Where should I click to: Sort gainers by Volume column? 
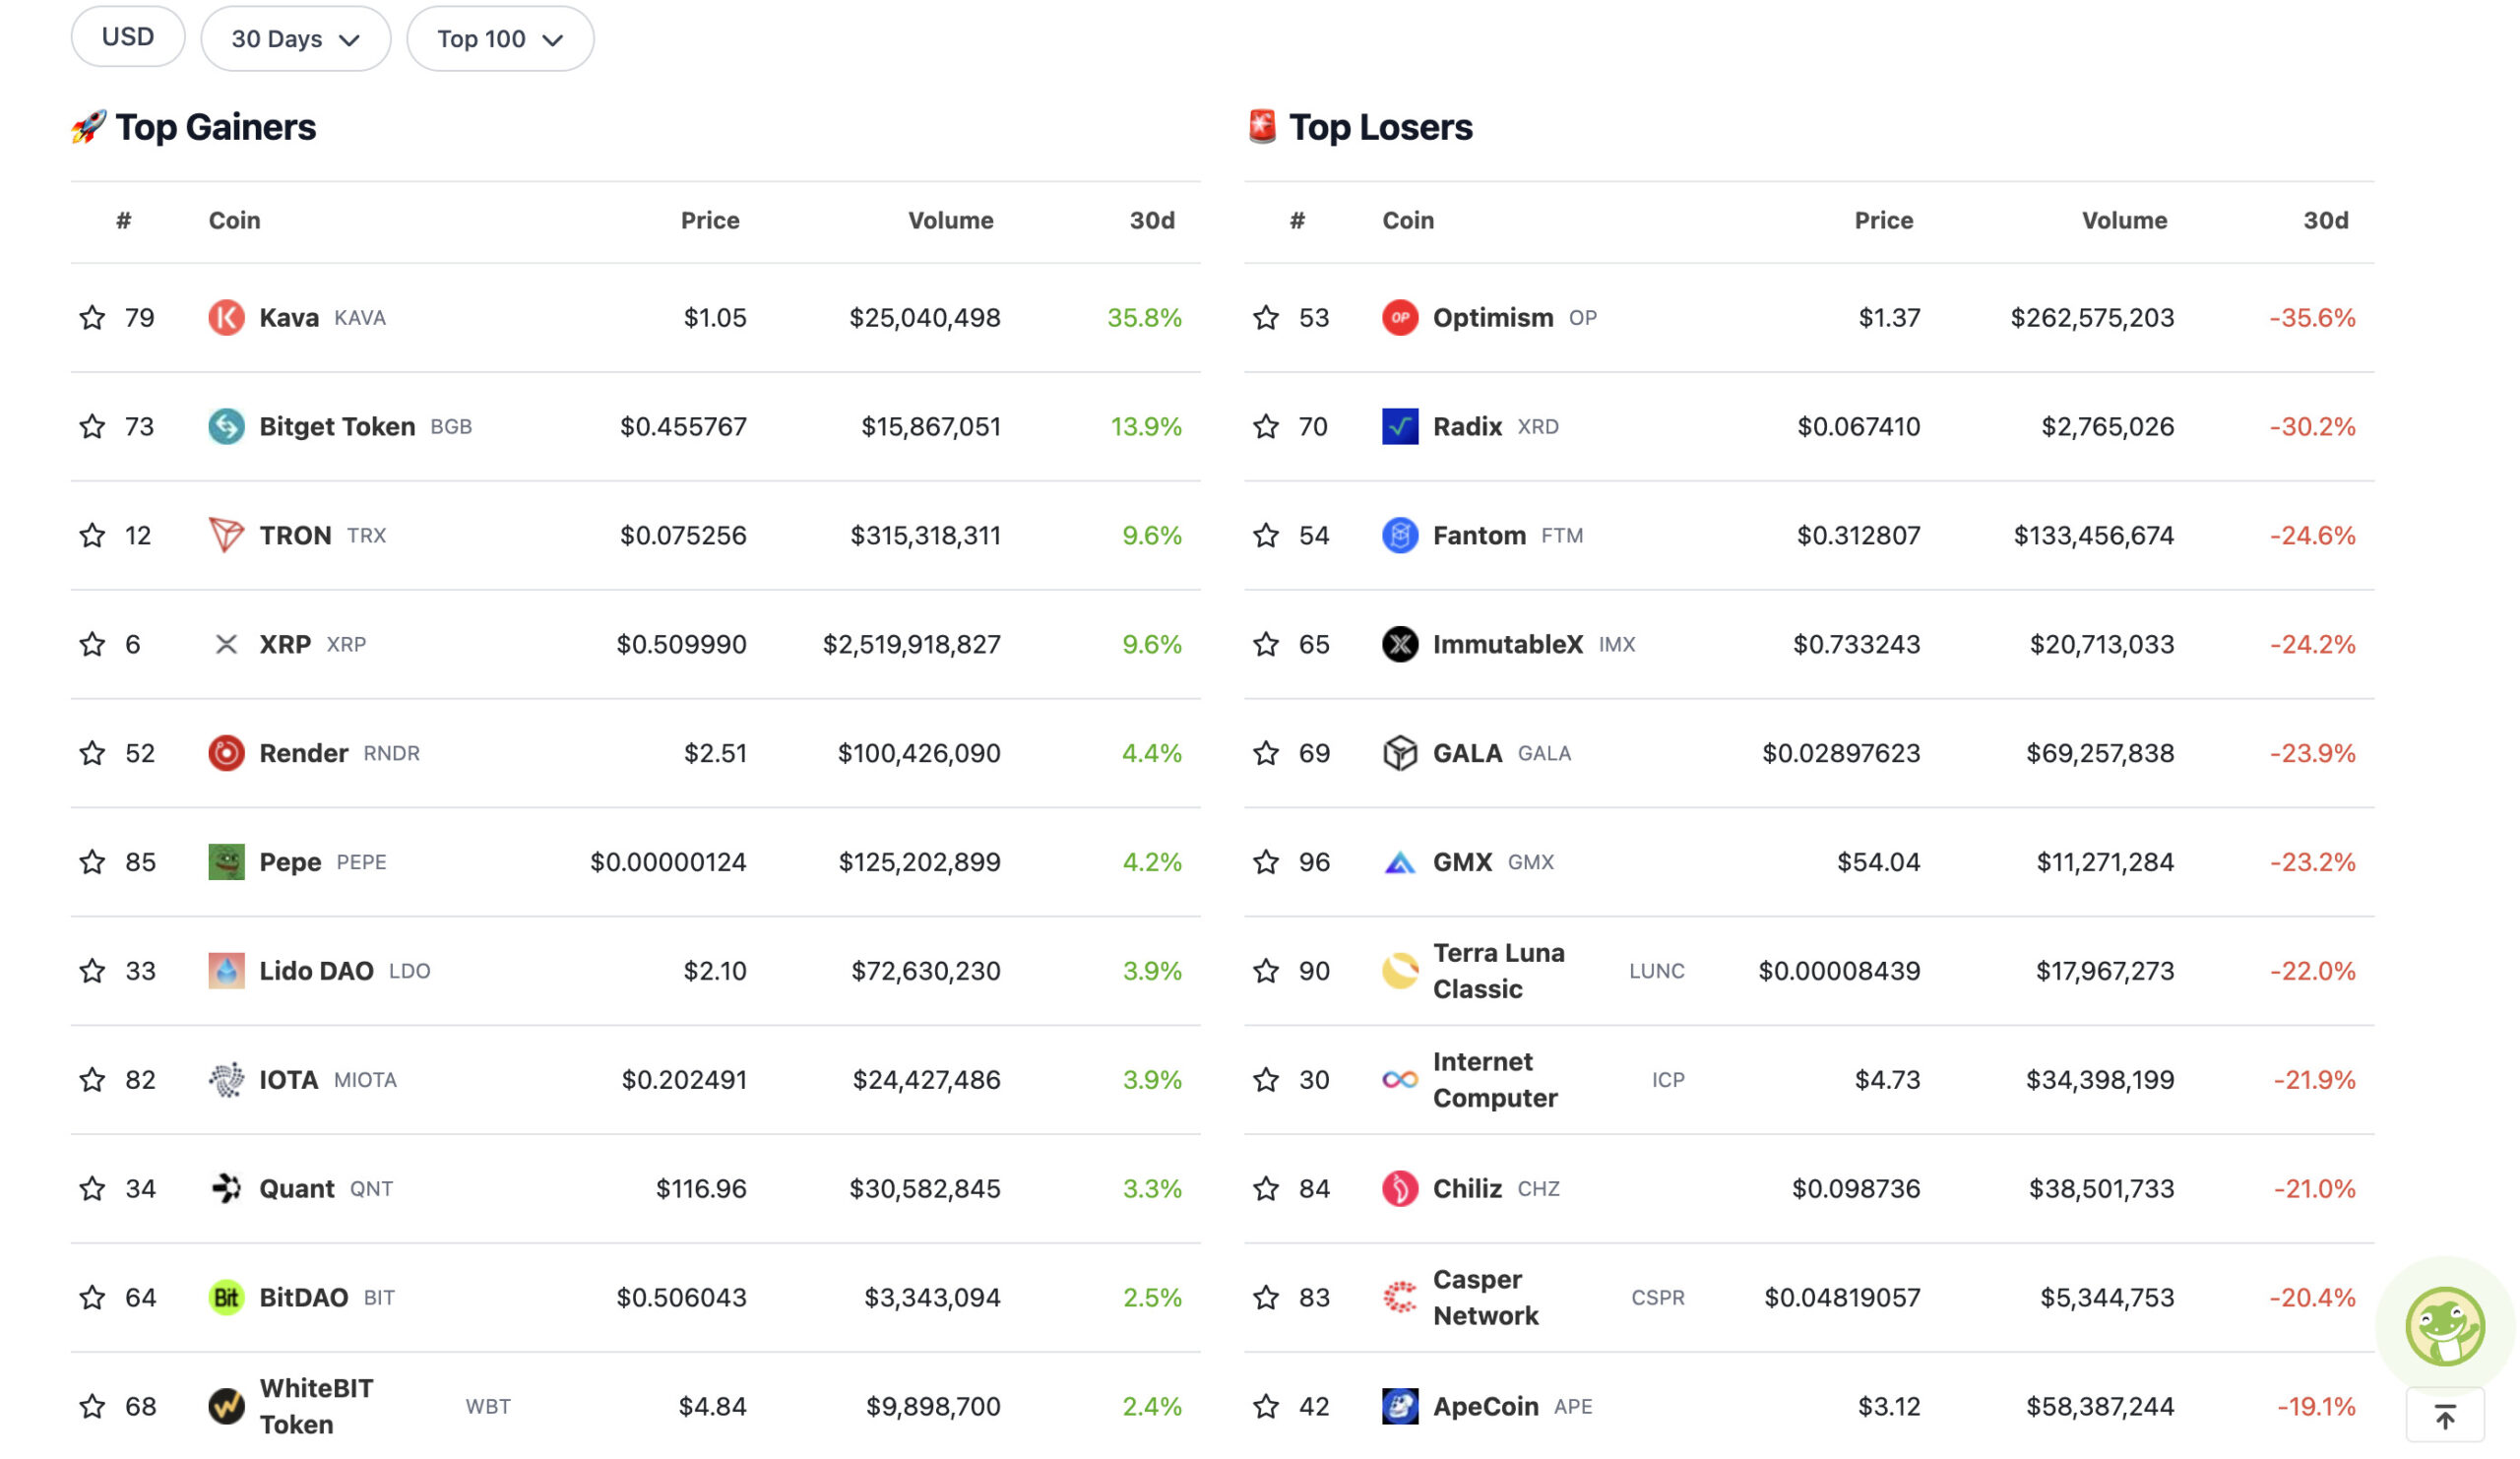point(950,220)
